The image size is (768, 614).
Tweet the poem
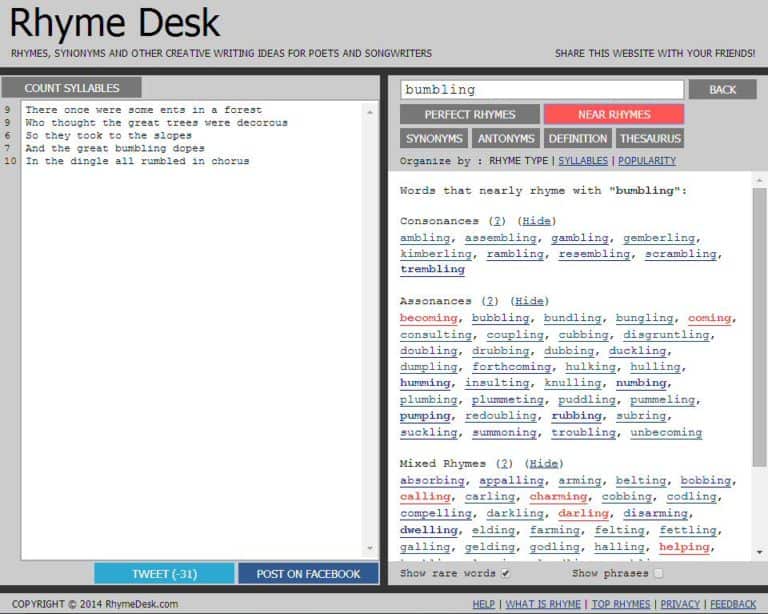(x=164, y=574)
